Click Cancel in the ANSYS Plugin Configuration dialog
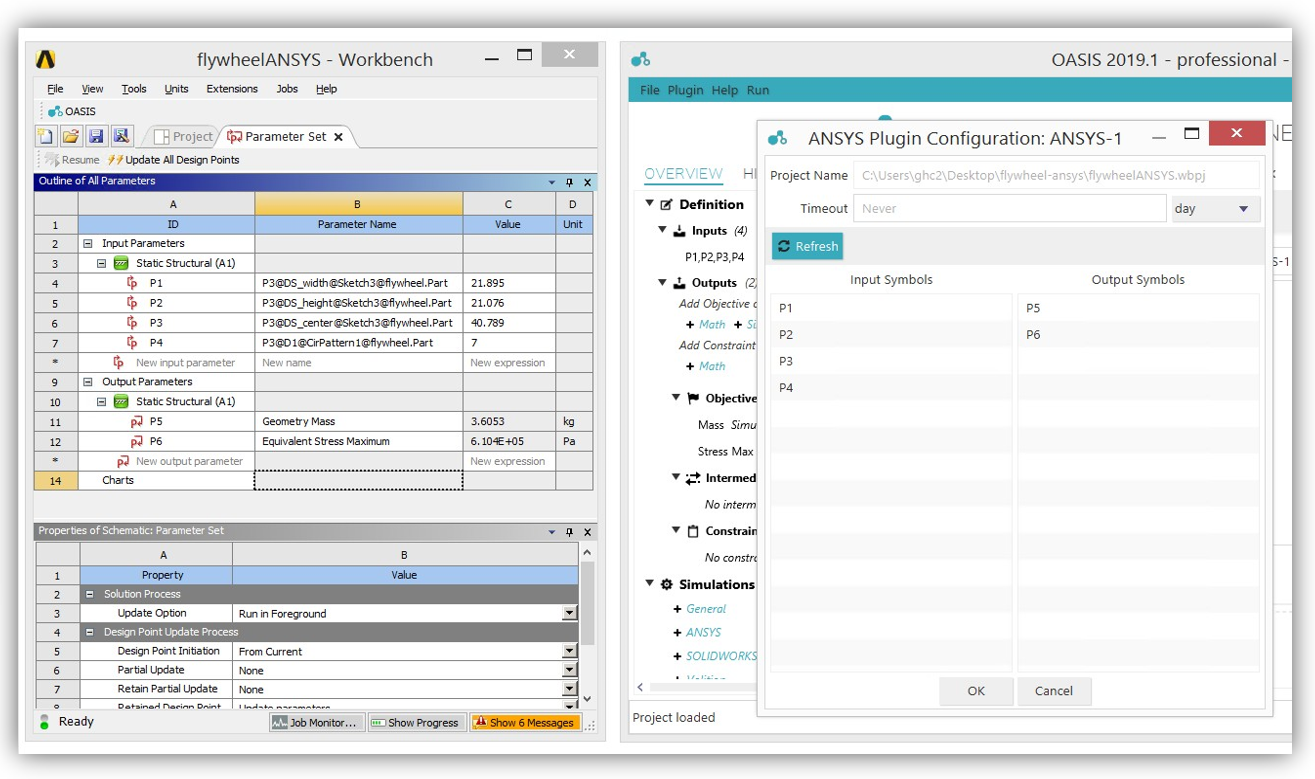The image size is (1315, 779). coord(1054,691)
